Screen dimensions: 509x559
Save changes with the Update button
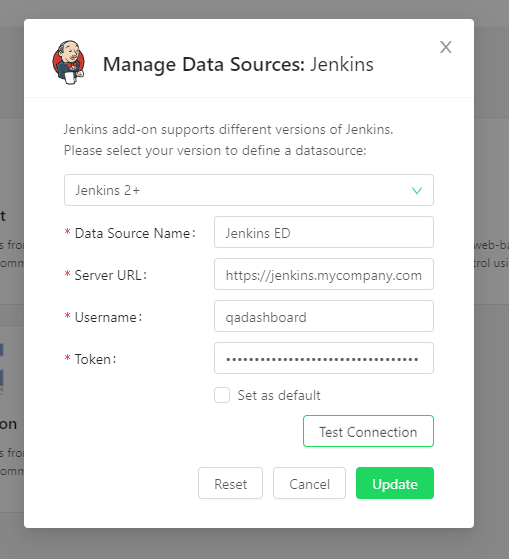pyautogui.click(x=395, y=483)
